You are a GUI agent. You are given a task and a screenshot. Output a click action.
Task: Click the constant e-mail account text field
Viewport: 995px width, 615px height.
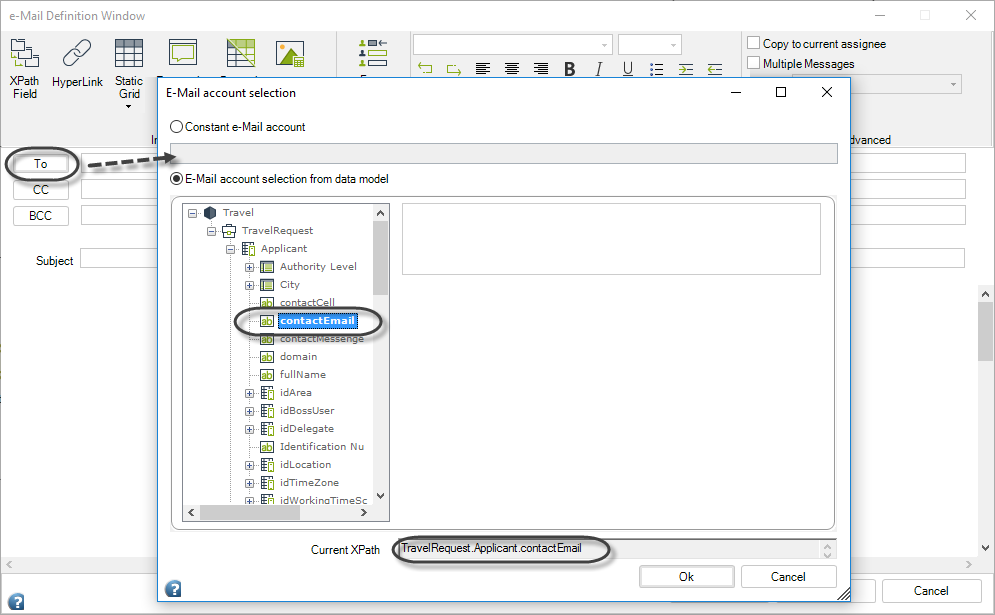(x=503, y=154)
